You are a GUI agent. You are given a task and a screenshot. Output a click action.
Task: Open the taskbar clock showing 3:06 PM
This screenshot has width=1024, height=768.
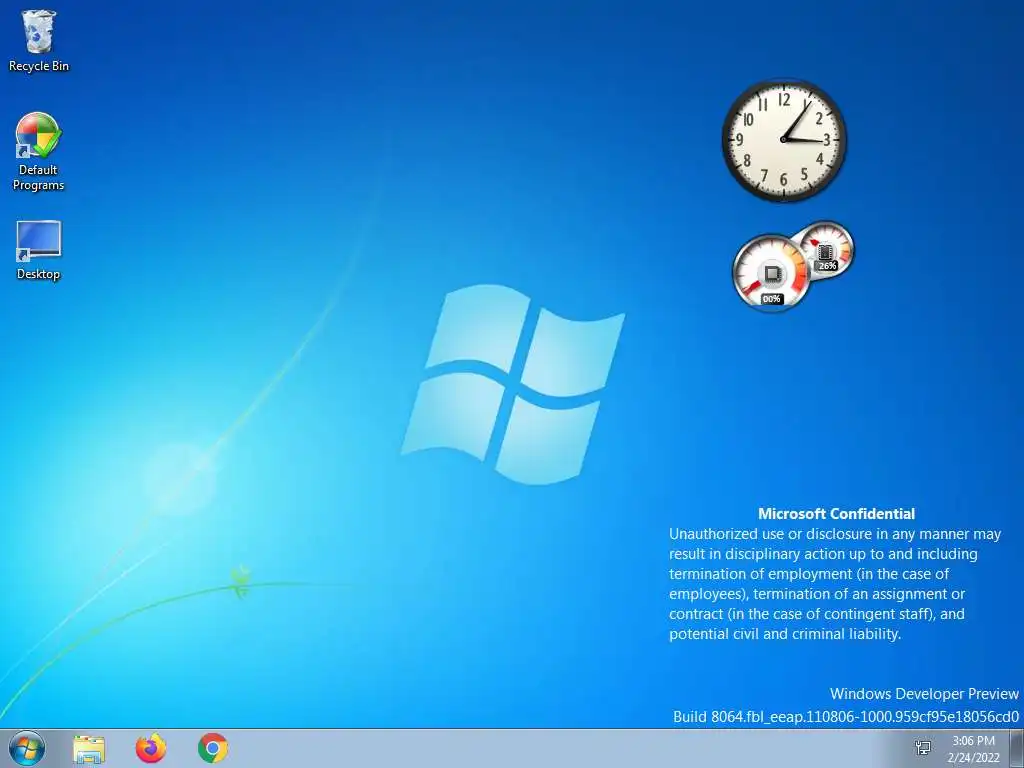[973, 741]
